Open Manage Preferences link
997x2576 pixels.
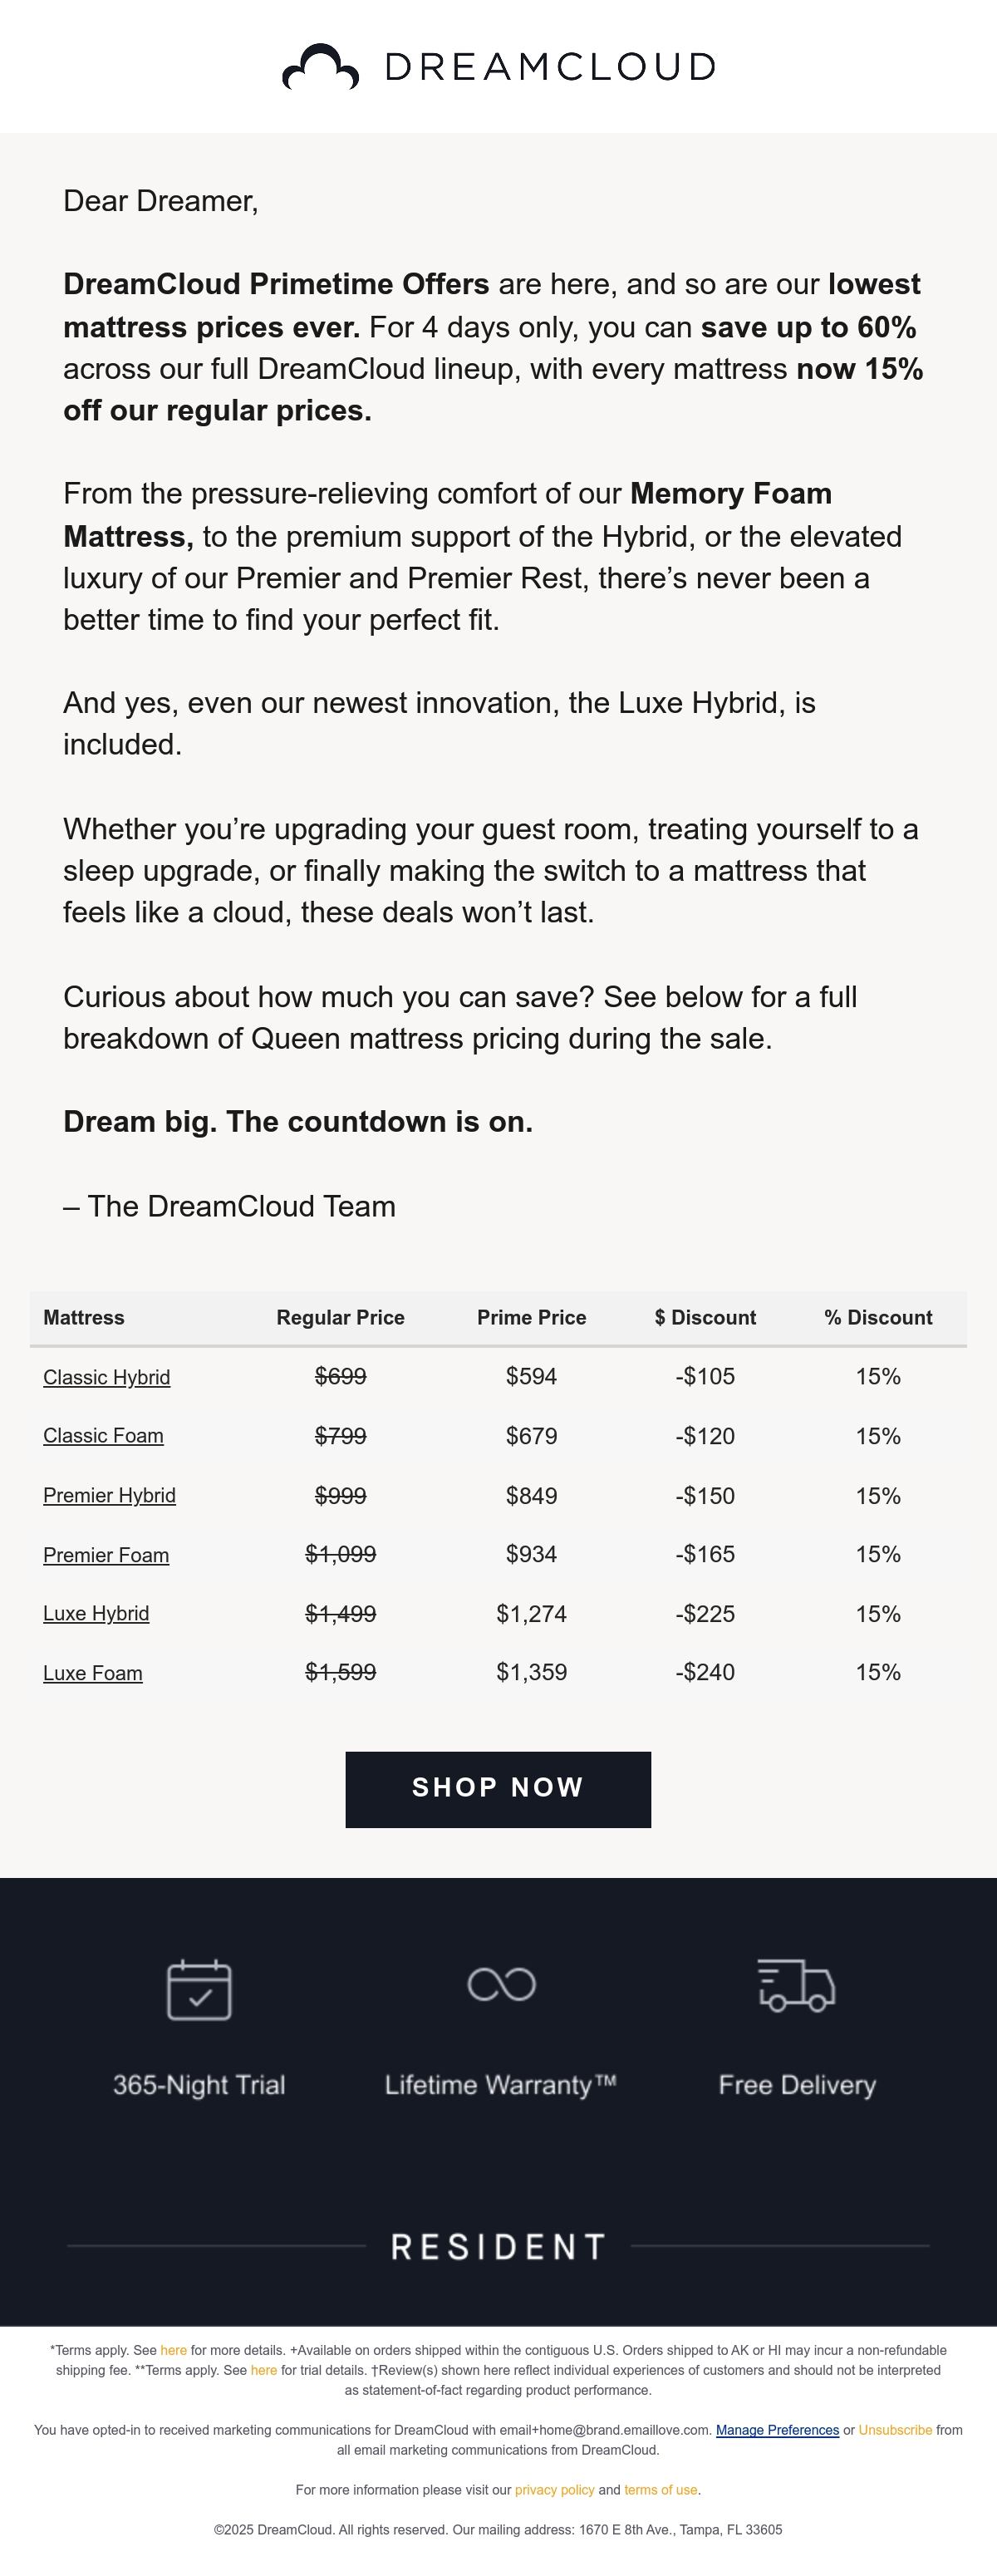point(777,2430)
